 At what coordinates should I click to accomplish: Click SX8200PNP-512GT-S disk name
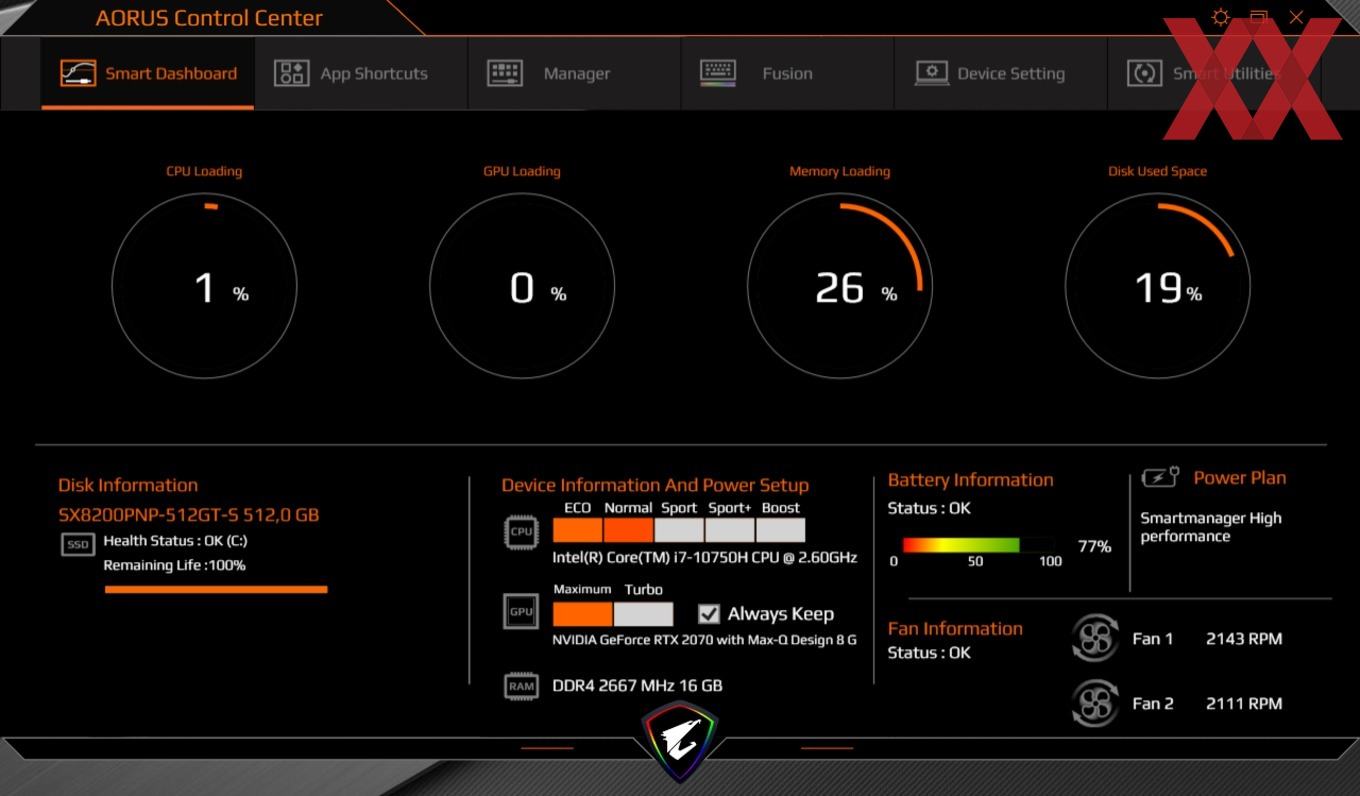(x=189, y=515)
